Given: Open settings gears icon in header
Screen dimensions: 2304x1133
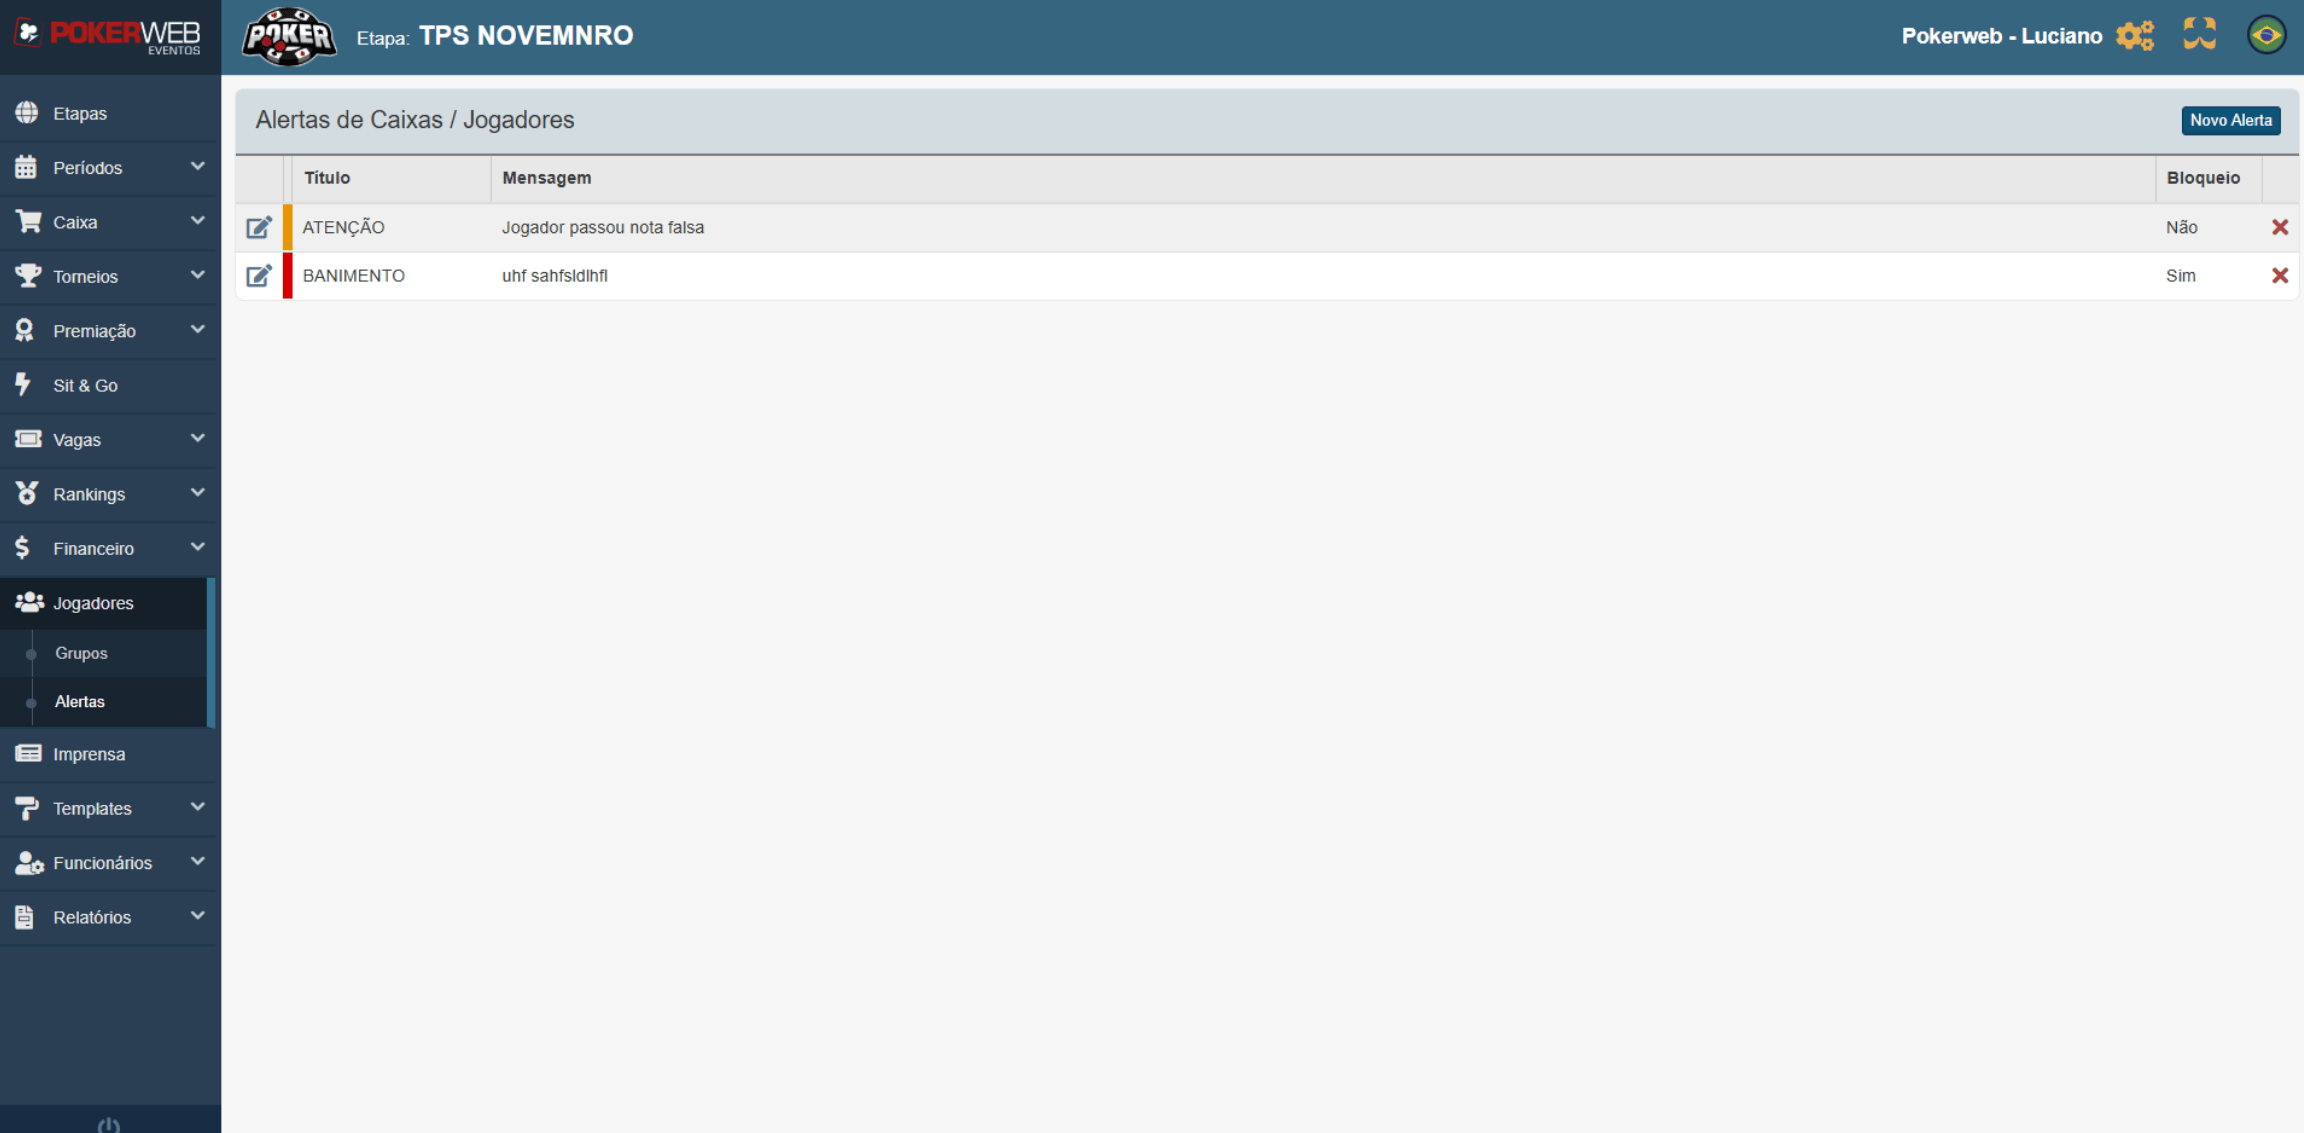Looking at the screenshot, I should [x=2135, y=36].
